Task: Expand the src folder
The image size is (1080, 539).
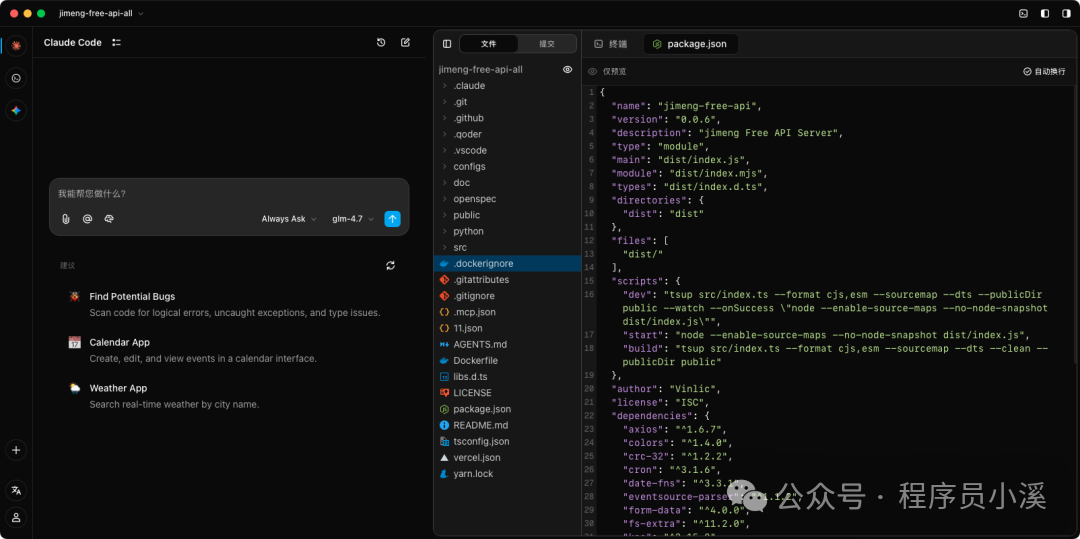Action: pyautogui.click(x=507, y=247)
